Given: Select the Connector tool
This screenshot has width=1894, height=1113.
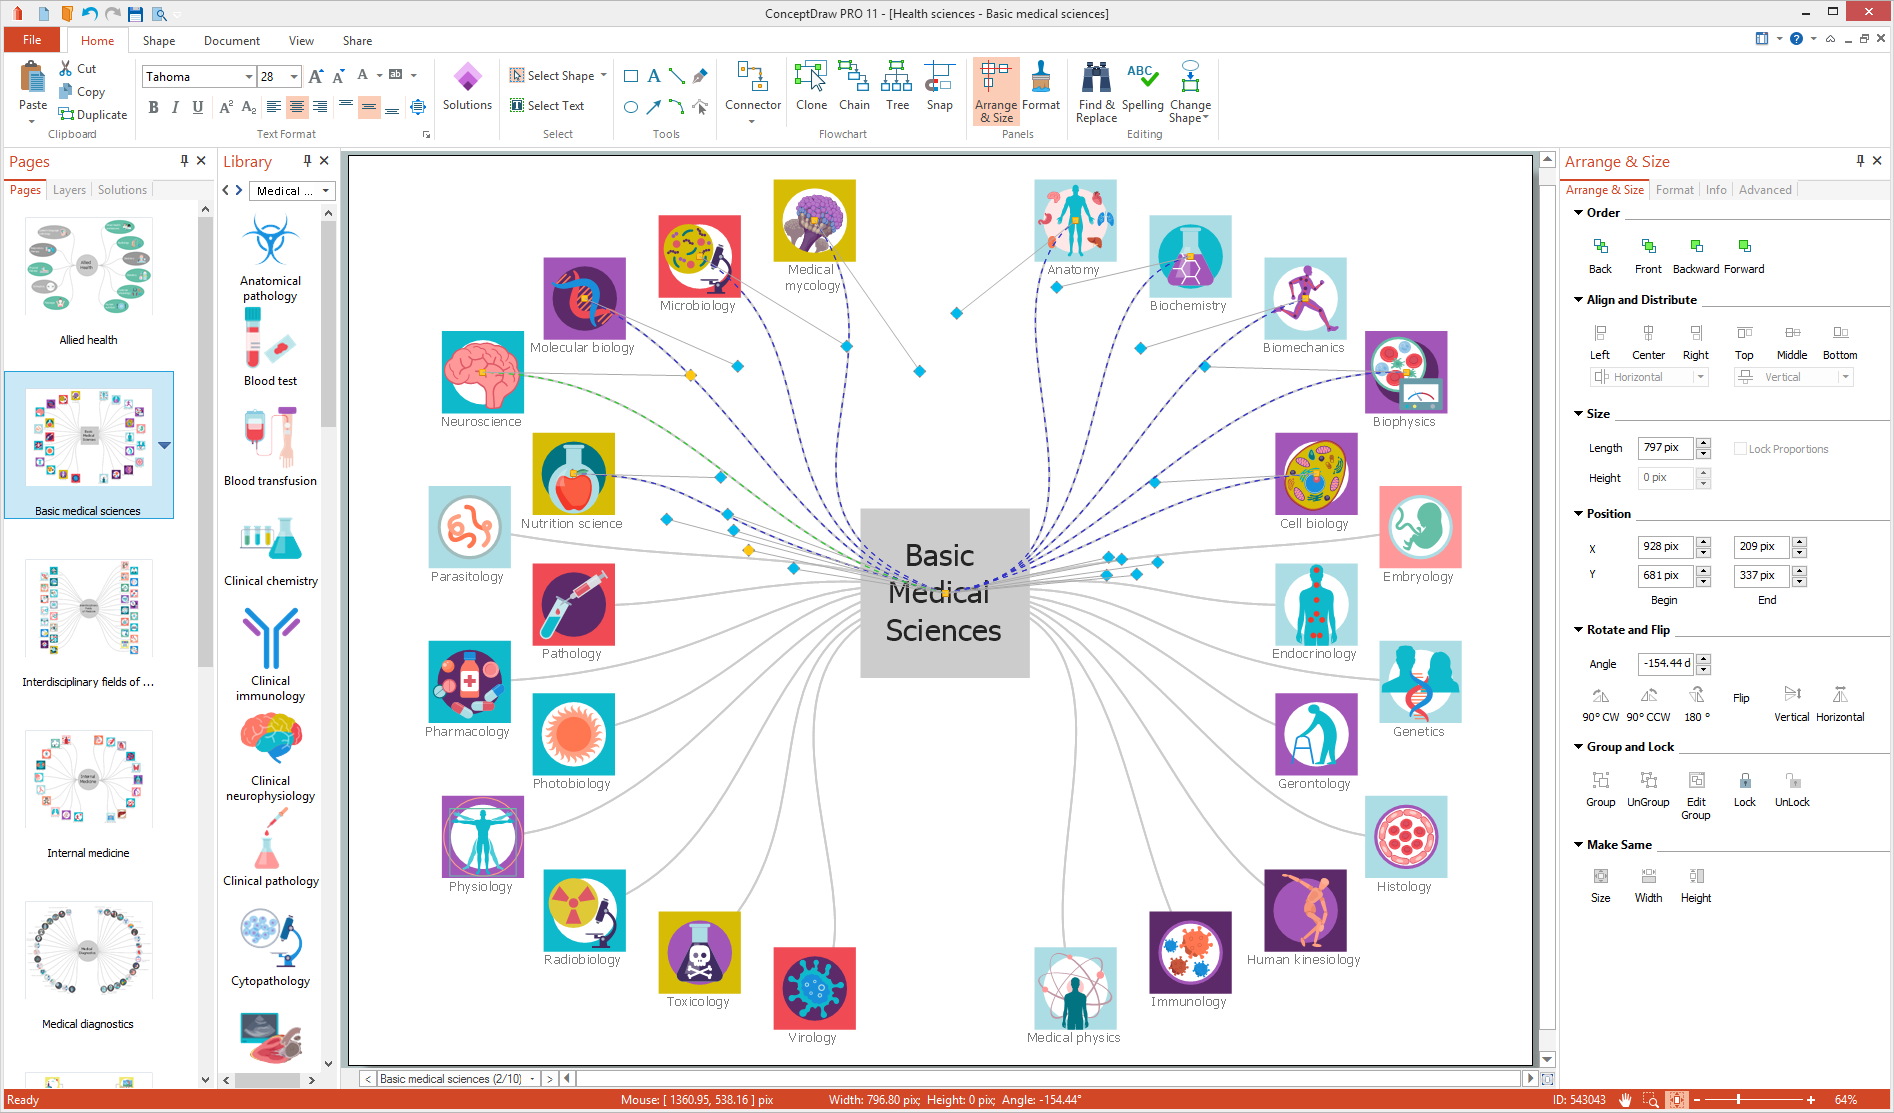Looking at the screenshot, I should tap(753, 86).
